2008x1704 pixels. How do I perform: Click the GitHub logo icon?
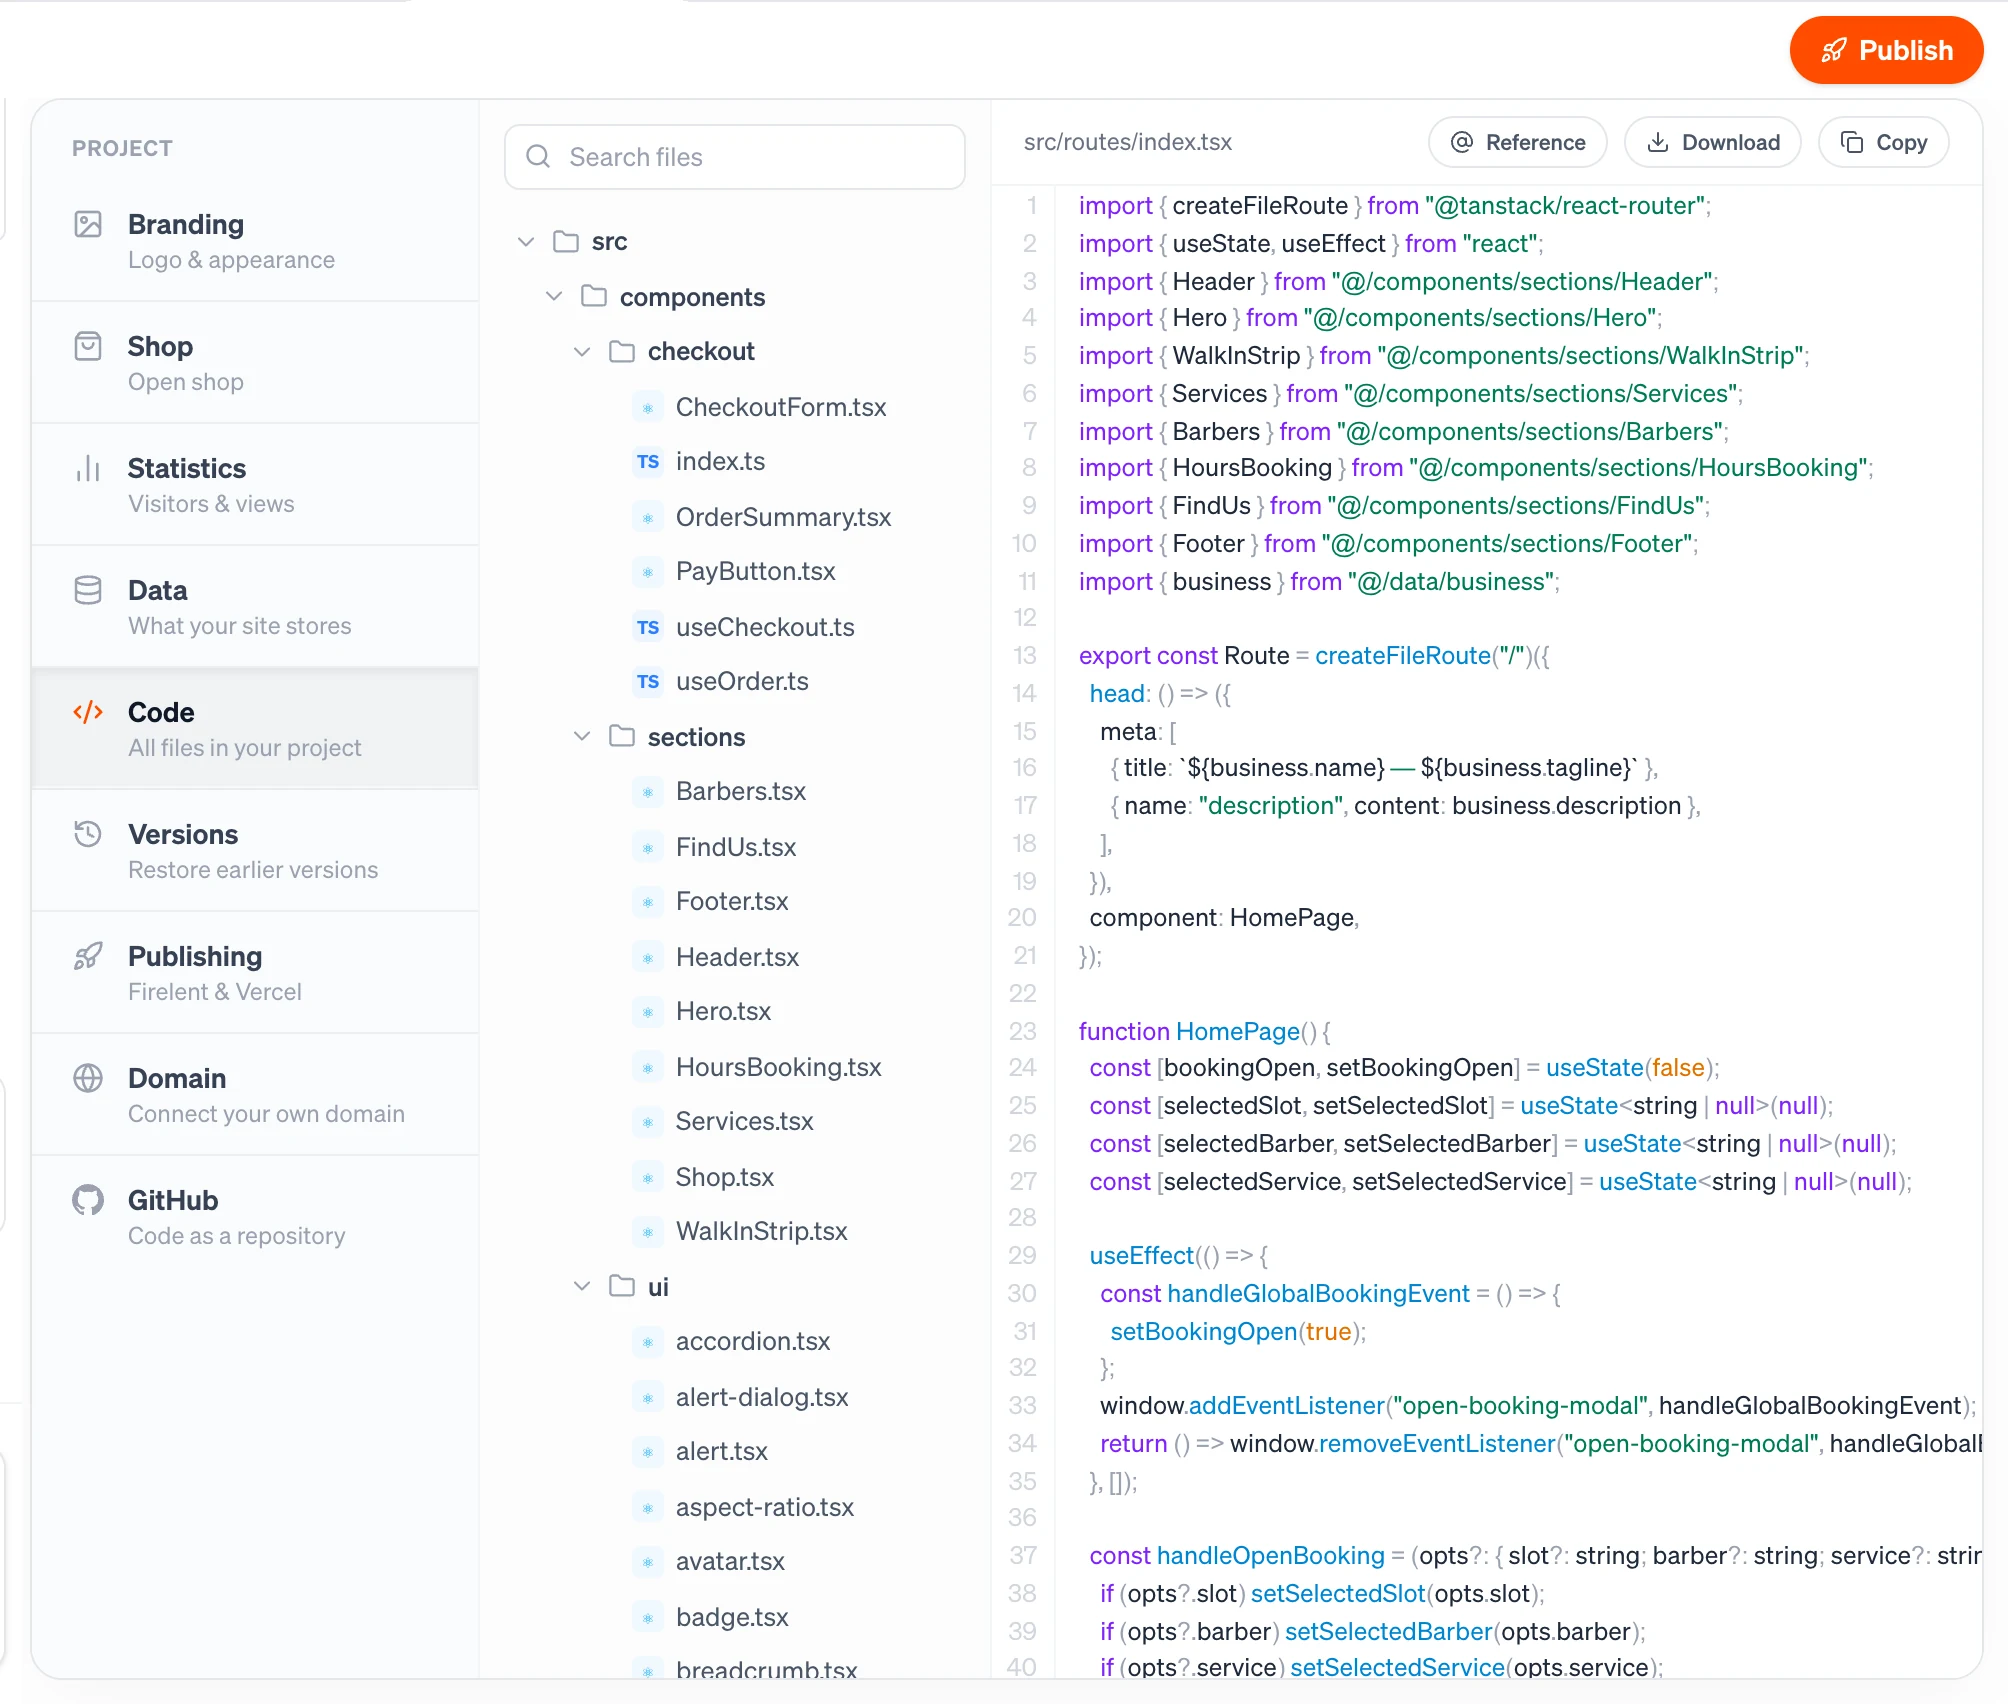tap(88, 1200)
